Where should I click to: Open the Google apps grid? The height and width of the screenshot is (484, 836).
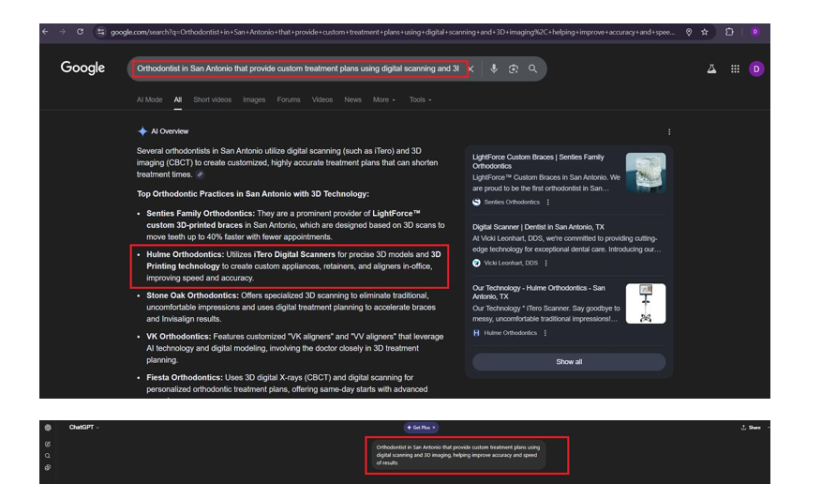[735, 69]
